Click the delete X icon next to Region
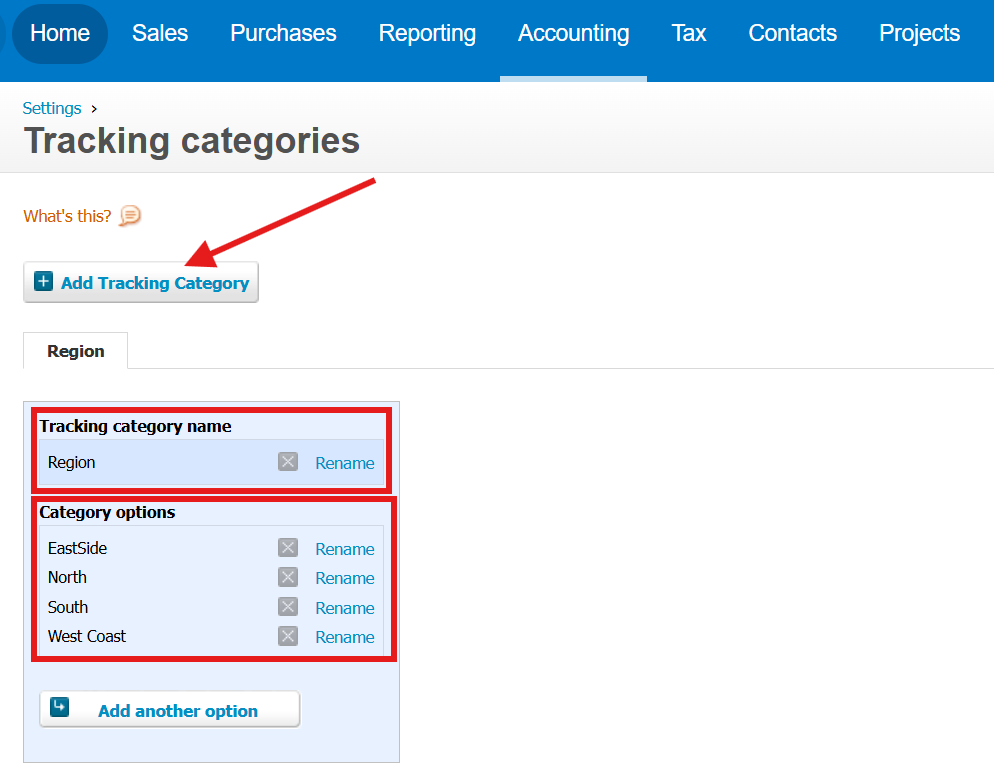This screenshot has width=994, height=783. coord(287,461)
